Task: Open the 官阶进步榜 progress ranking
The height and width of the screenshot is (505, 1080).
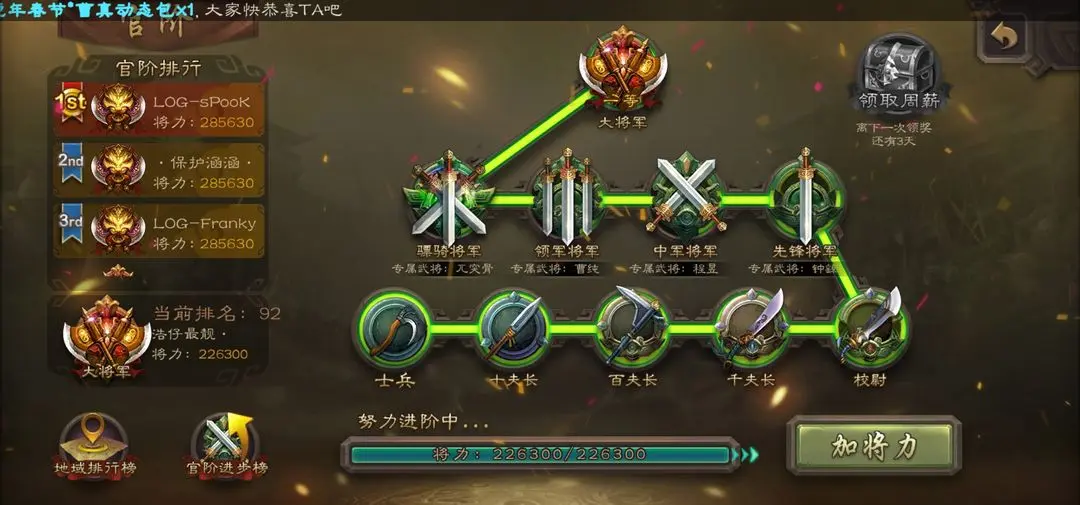Action: (x=226, y=448)
